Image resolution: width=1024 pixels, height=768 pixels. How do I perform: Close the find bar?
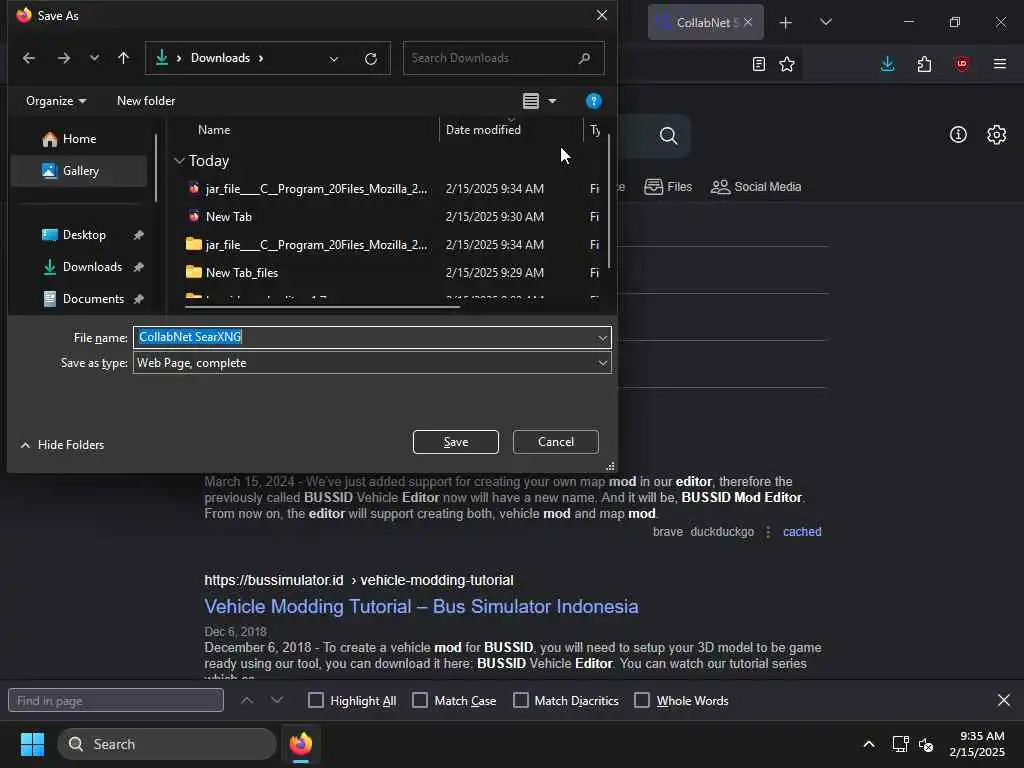1004,701
